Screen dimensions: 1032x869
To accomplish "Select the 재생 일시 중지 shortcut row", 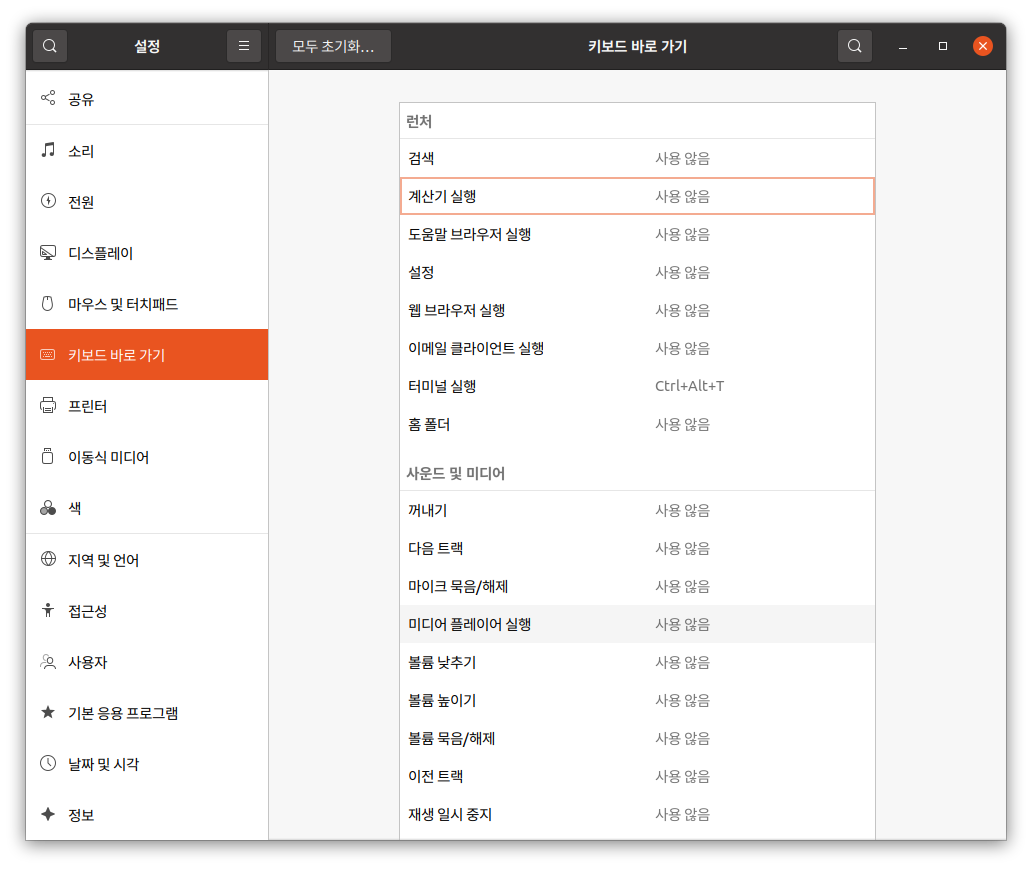I will click(637, 814).
